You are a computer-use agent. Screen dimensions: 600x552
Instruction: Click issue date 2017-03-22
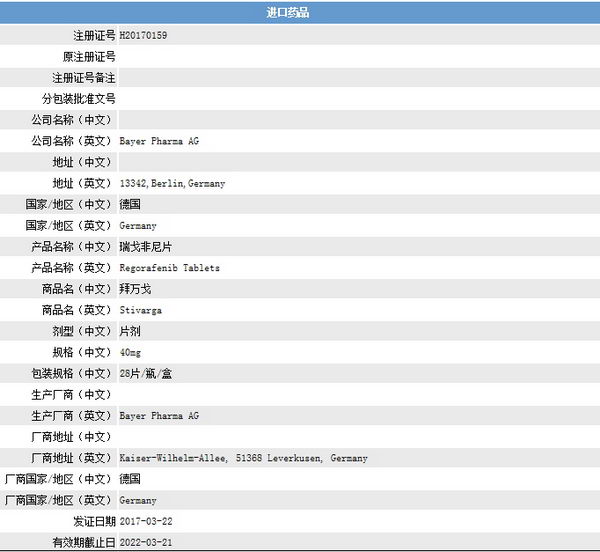pyautogui.click(x=146, y=521)
